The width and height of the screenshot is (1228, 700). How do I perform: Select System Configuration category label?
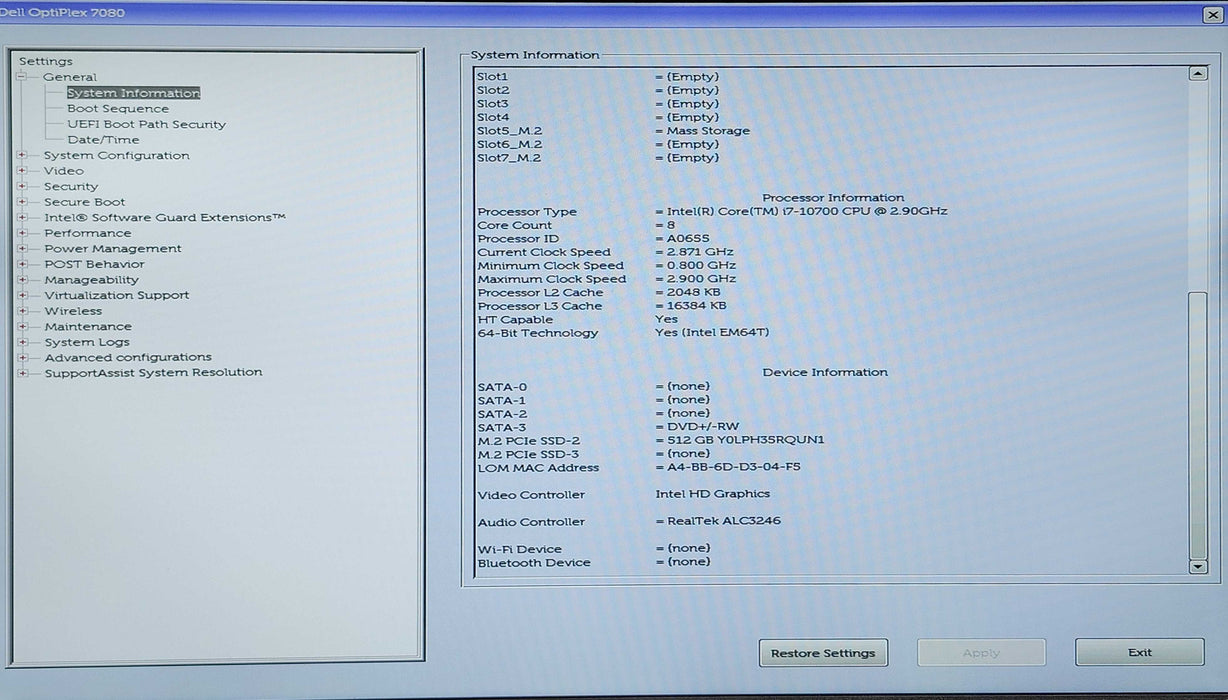click(117, 155)
